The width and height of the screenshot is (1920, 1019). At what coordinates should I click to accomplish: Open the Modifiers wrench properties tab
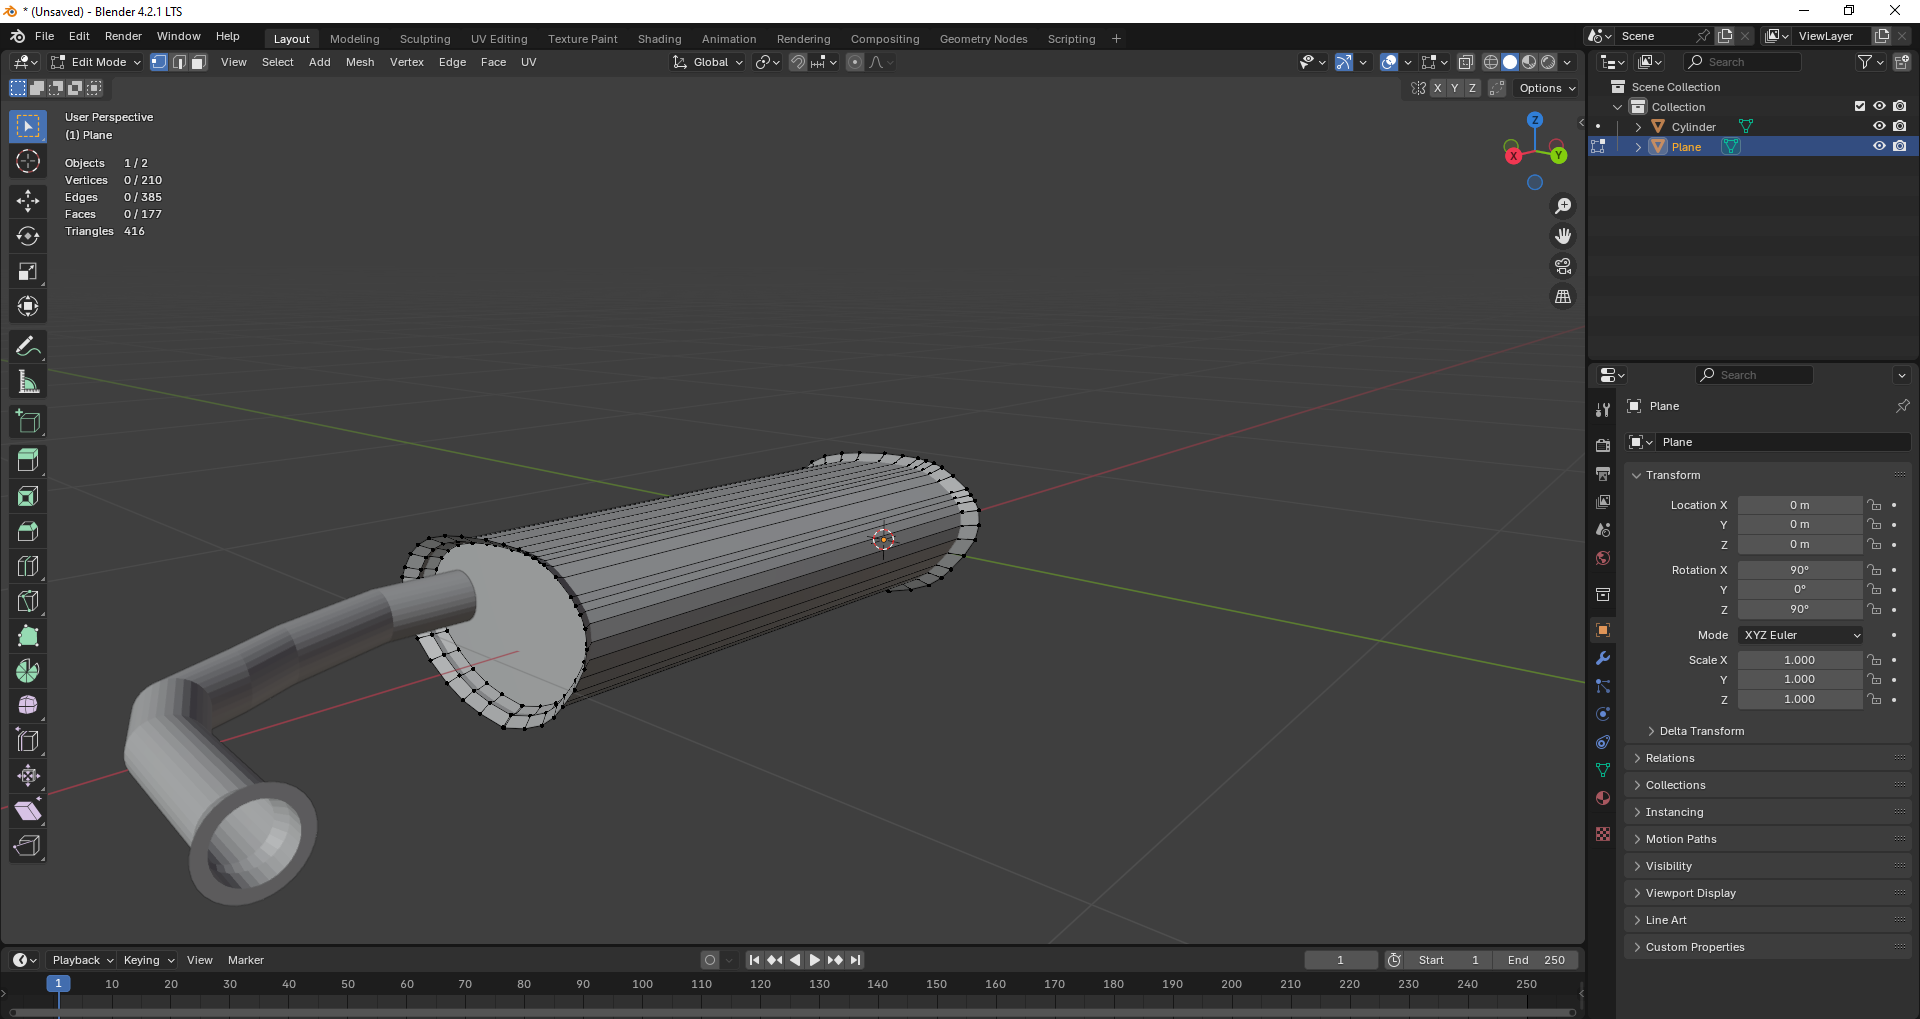coord(1603,658)
